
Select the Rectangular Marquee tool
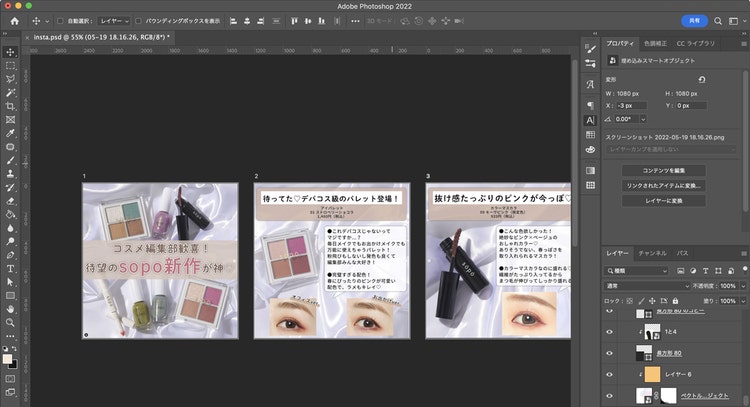[x=10, y=66]
